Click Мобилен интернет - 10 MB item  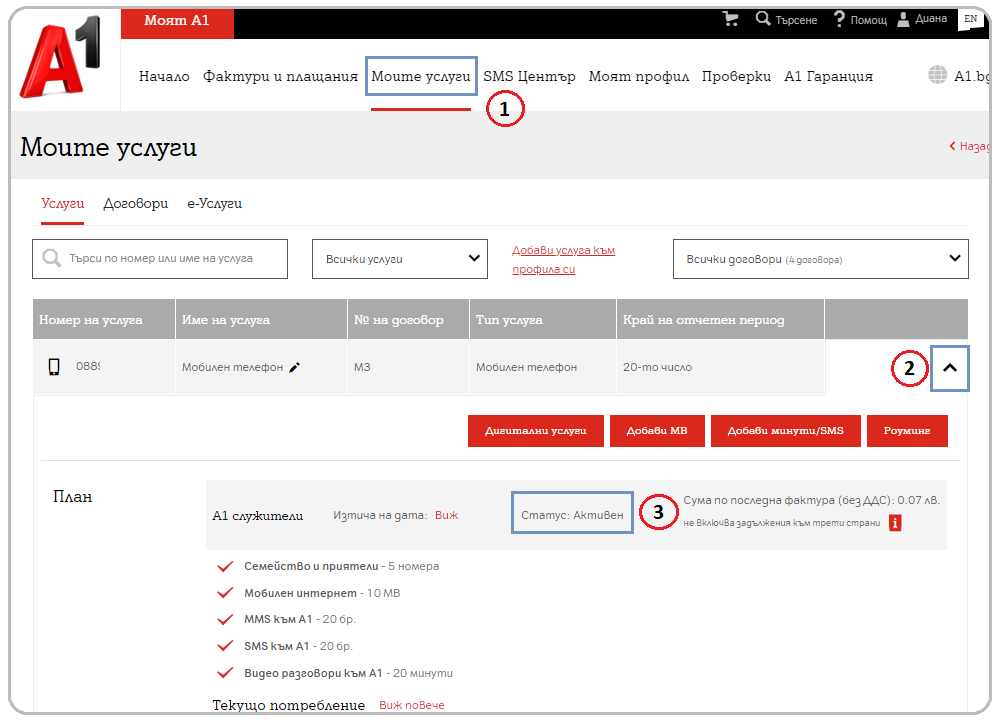pyautogui.click(x=322, y=593)
